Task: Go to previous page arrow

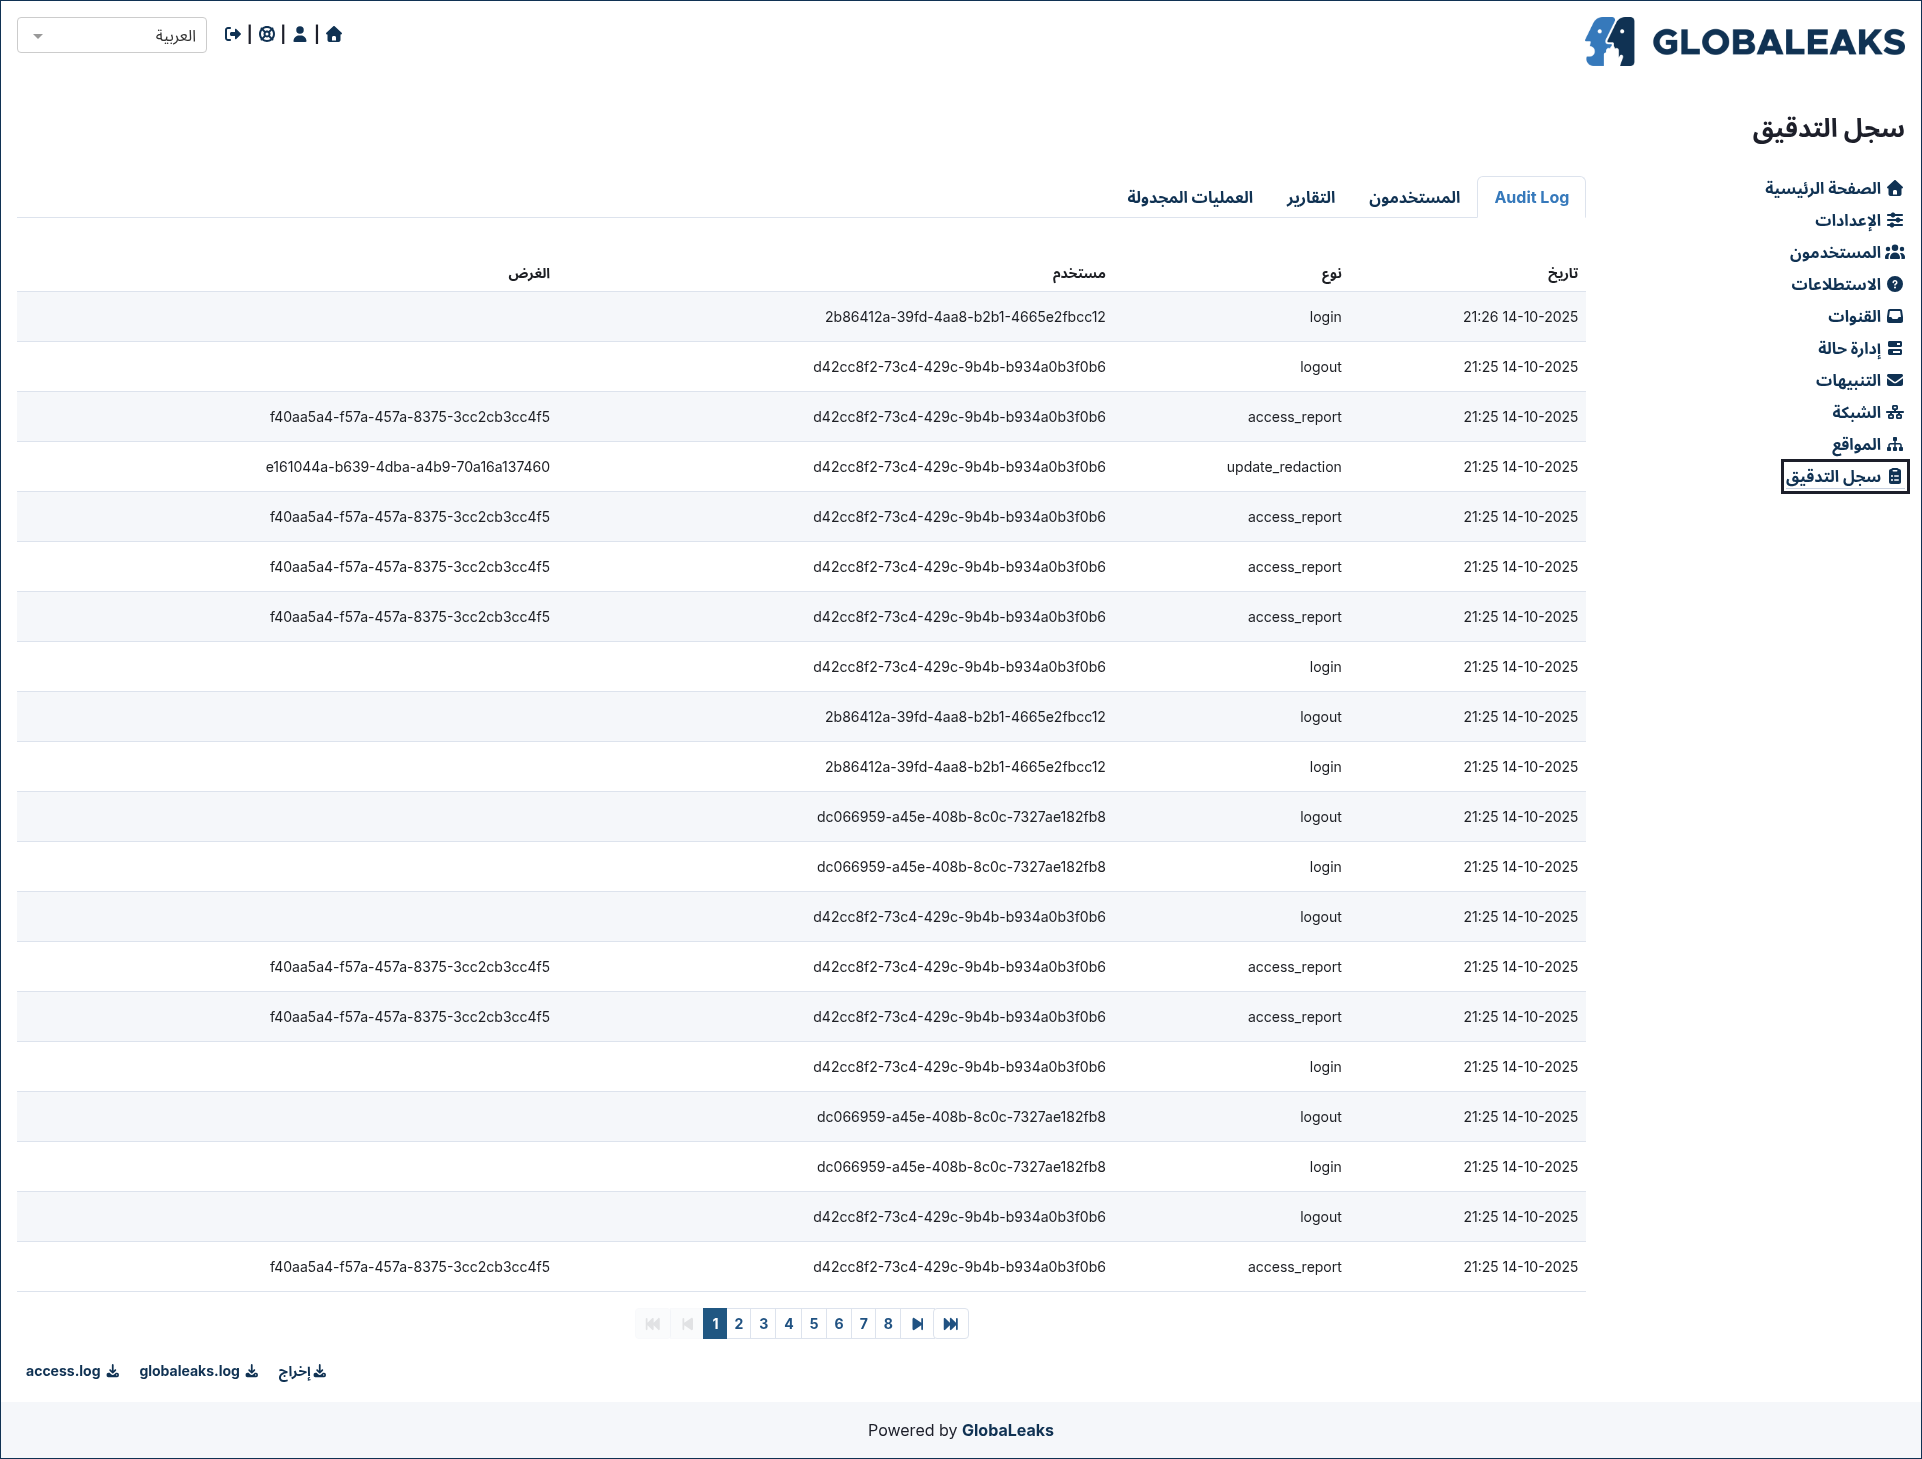Action: [687, 1323]
